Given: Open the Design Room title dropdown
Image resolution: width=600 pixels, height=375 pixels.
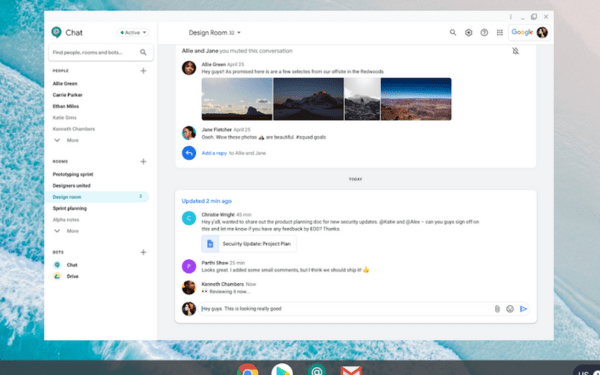Looking at the screenshot, I should (215, 33).
